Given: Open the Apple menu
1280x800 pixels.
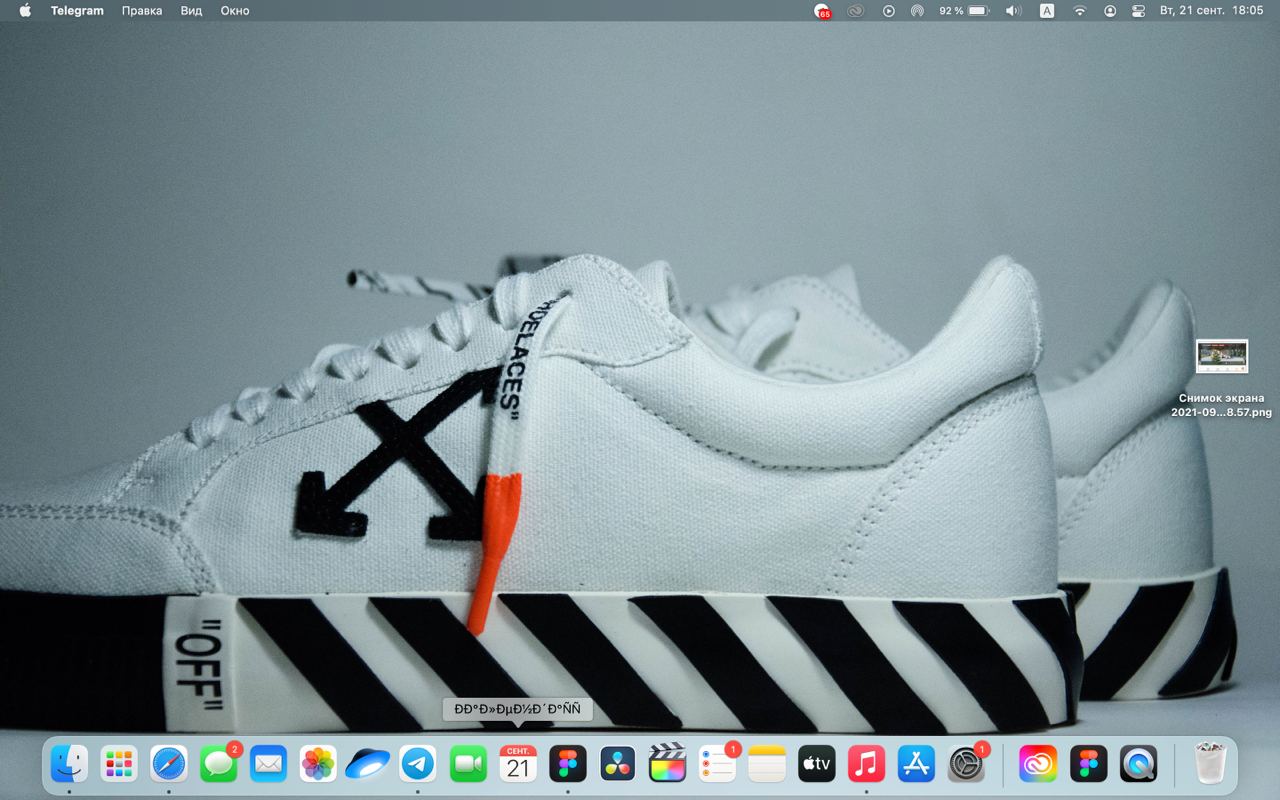Looking at the screenshot, I should coord(25,10).
